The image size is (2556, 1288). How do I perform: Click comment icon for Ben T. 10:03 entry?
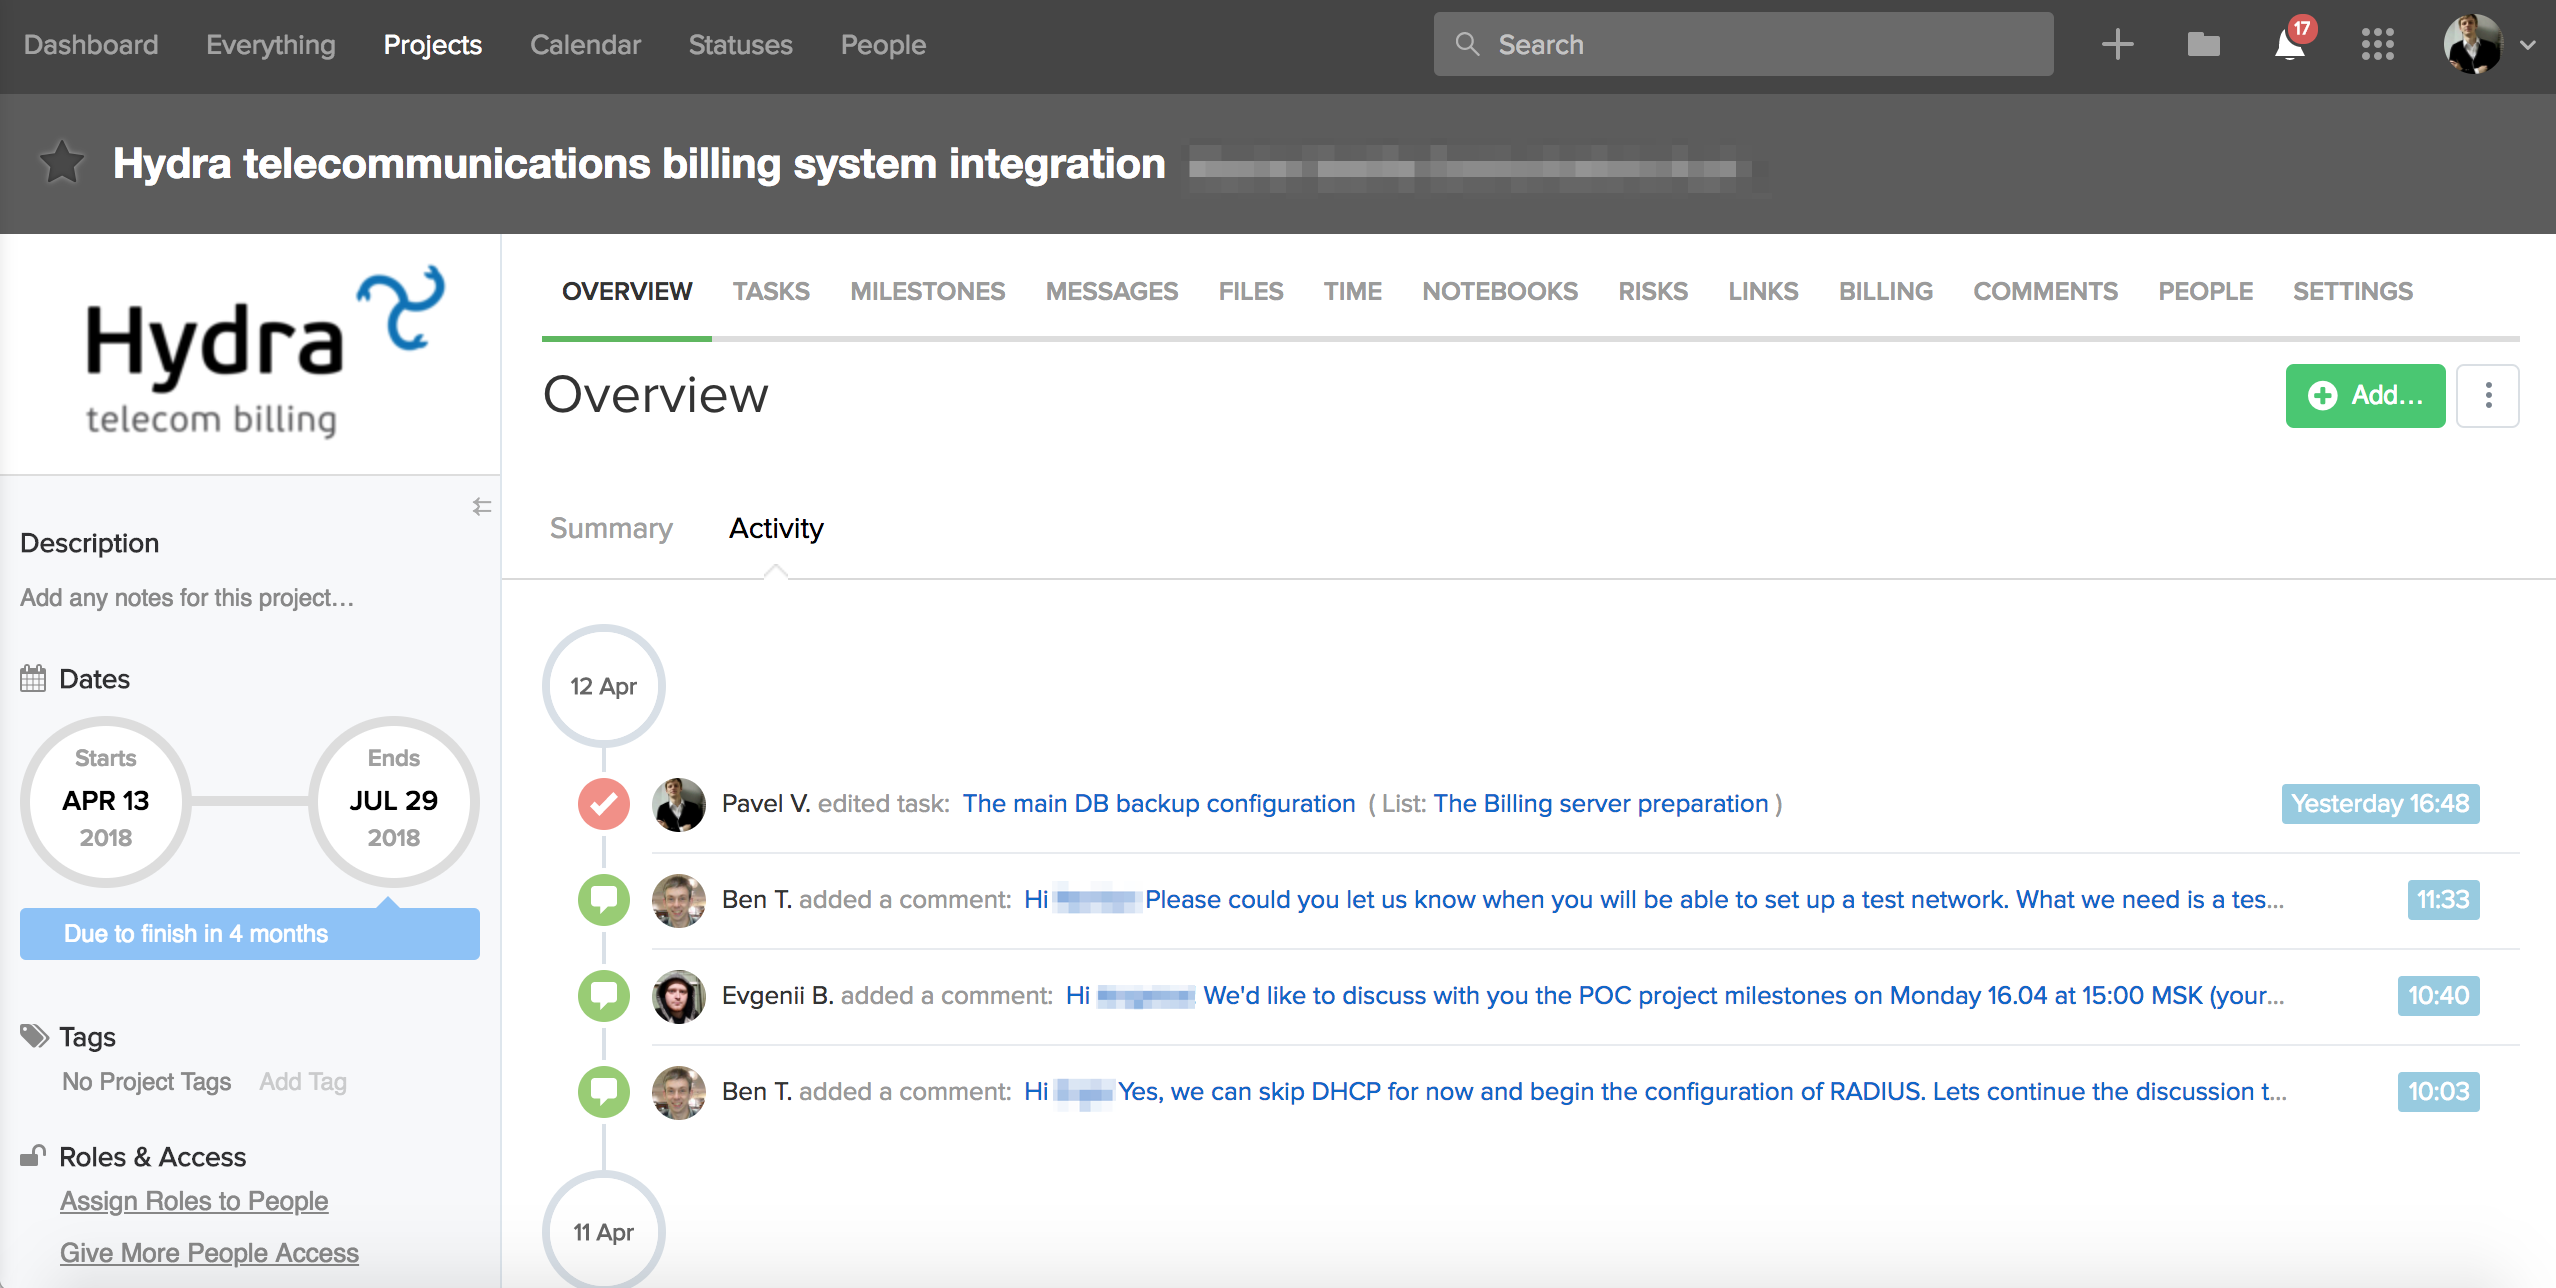tap(604, 1091)
